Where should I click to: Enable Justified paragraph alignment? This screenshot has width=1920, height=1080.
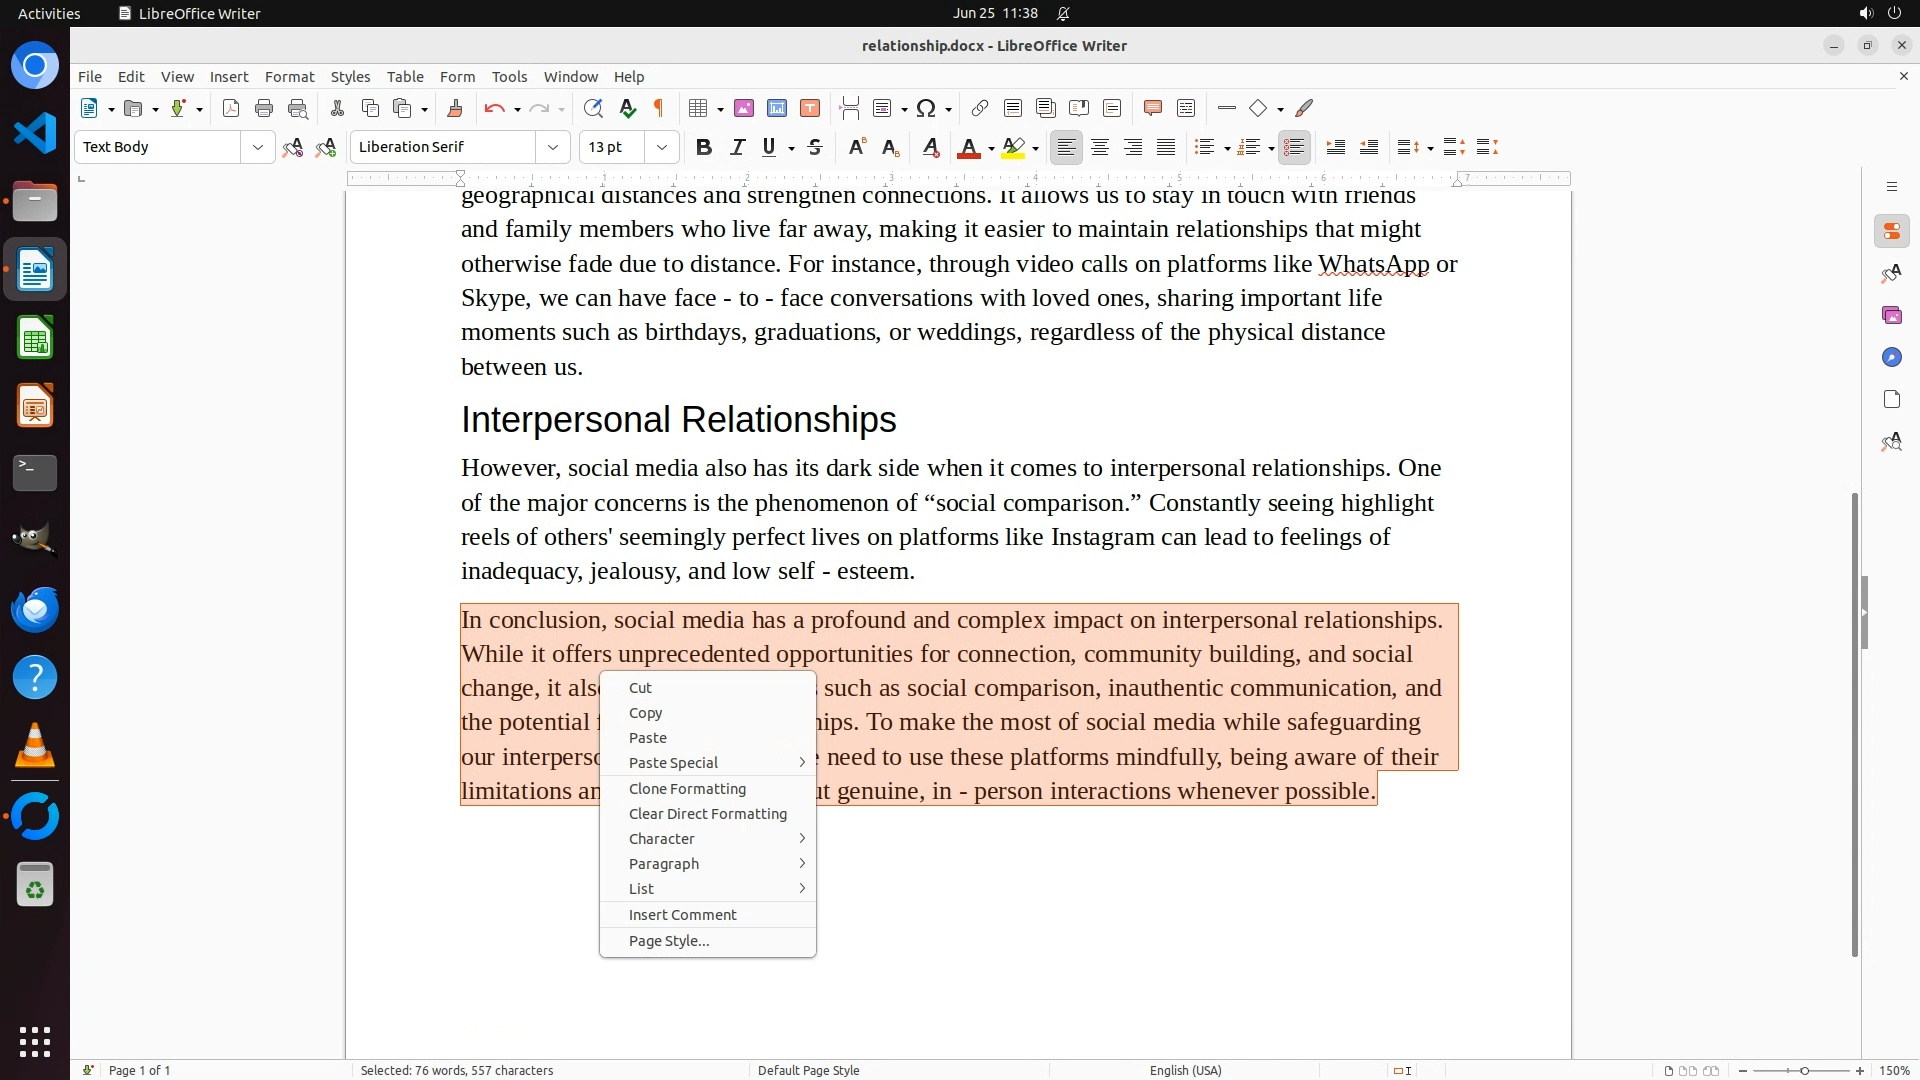[x=1166, y=147]
